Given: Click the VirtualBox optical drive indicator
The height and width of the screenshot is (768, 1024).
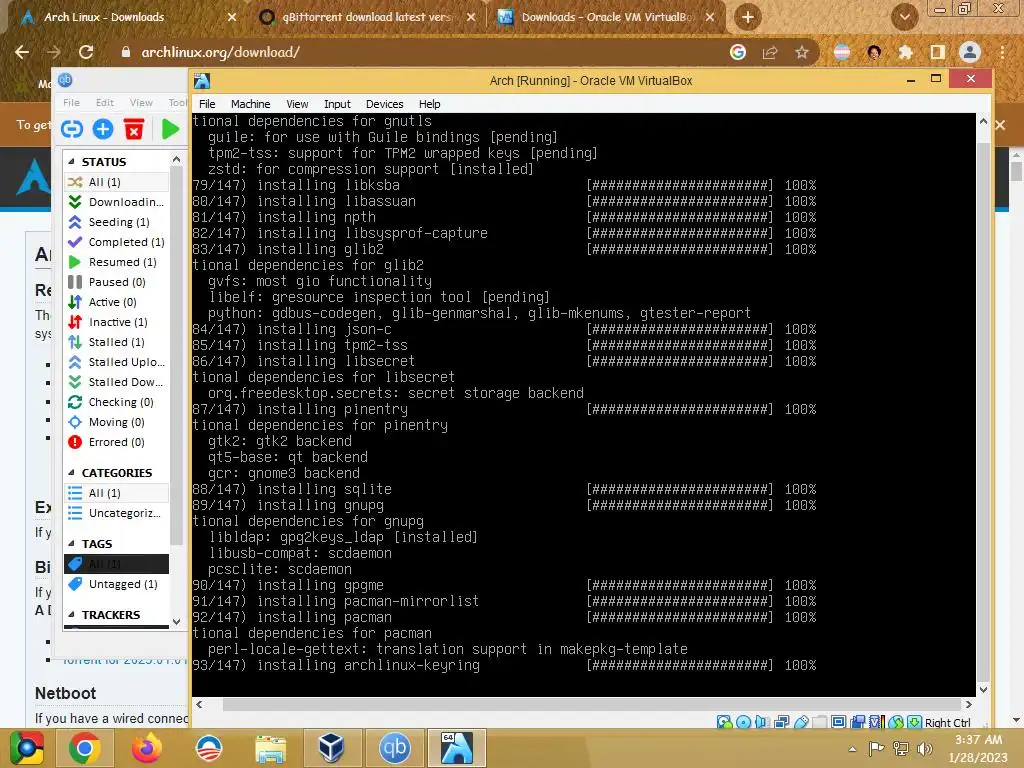Looking at the screenshot, I should click(743, 722).
